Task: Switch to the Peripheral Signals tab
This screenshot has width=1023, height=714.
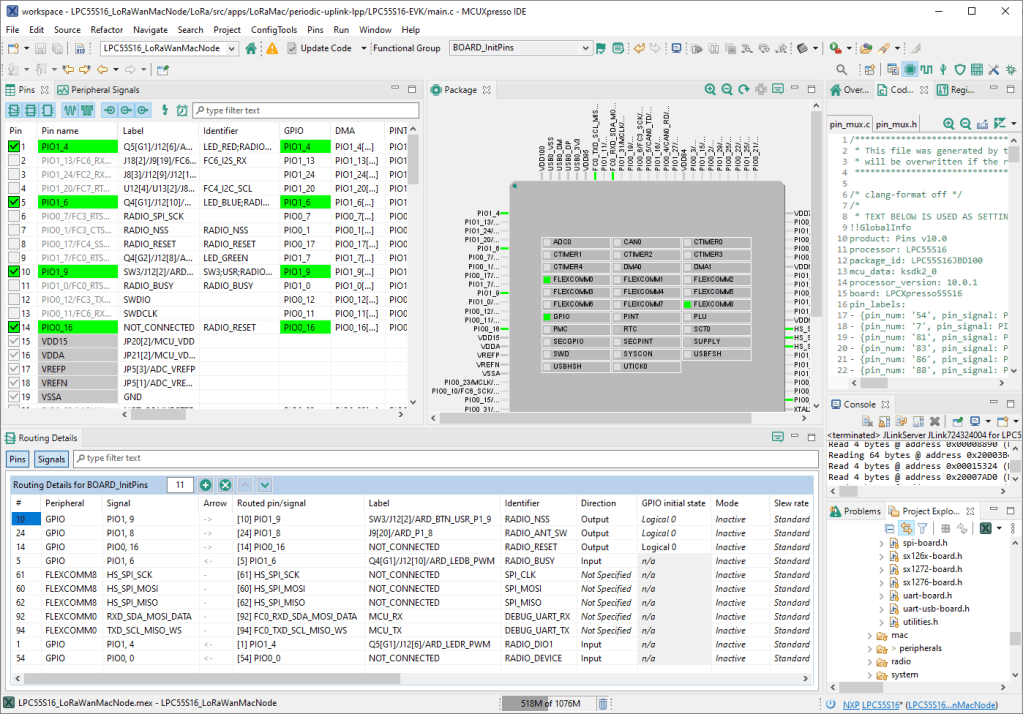Action: click(x=104, y=90)
